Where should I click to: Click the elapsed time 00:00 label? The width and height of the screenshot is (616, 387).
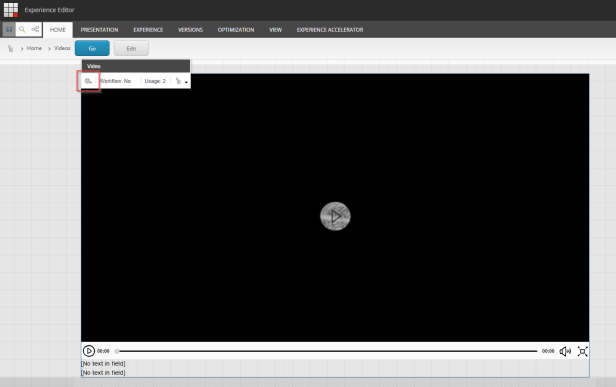point(103,351)
